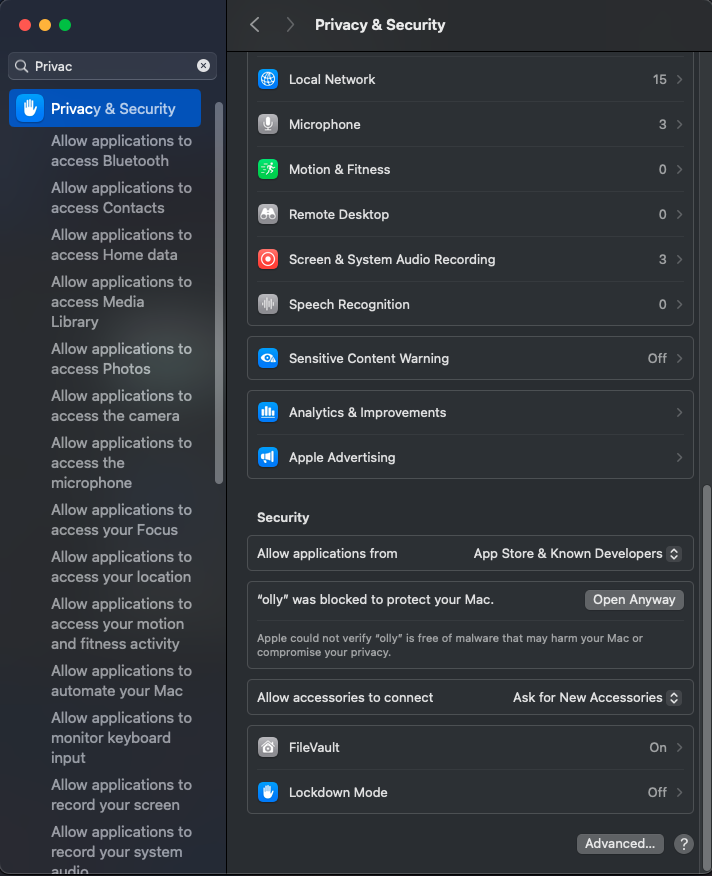
Task: Click the Screen & System Audio Recording label
Action: (392, 259)
